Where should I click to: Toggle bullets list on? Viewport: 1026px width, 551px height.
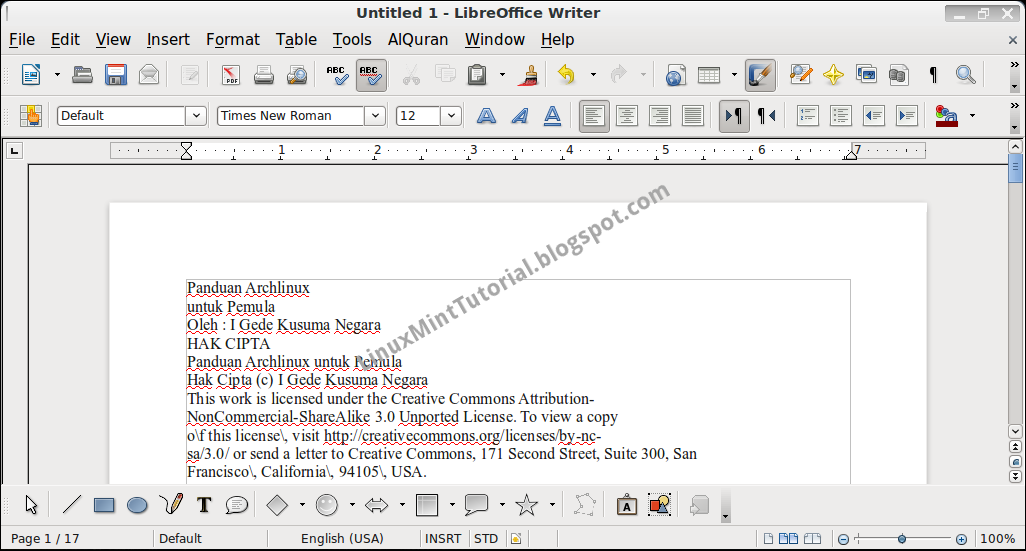point(841,116)
